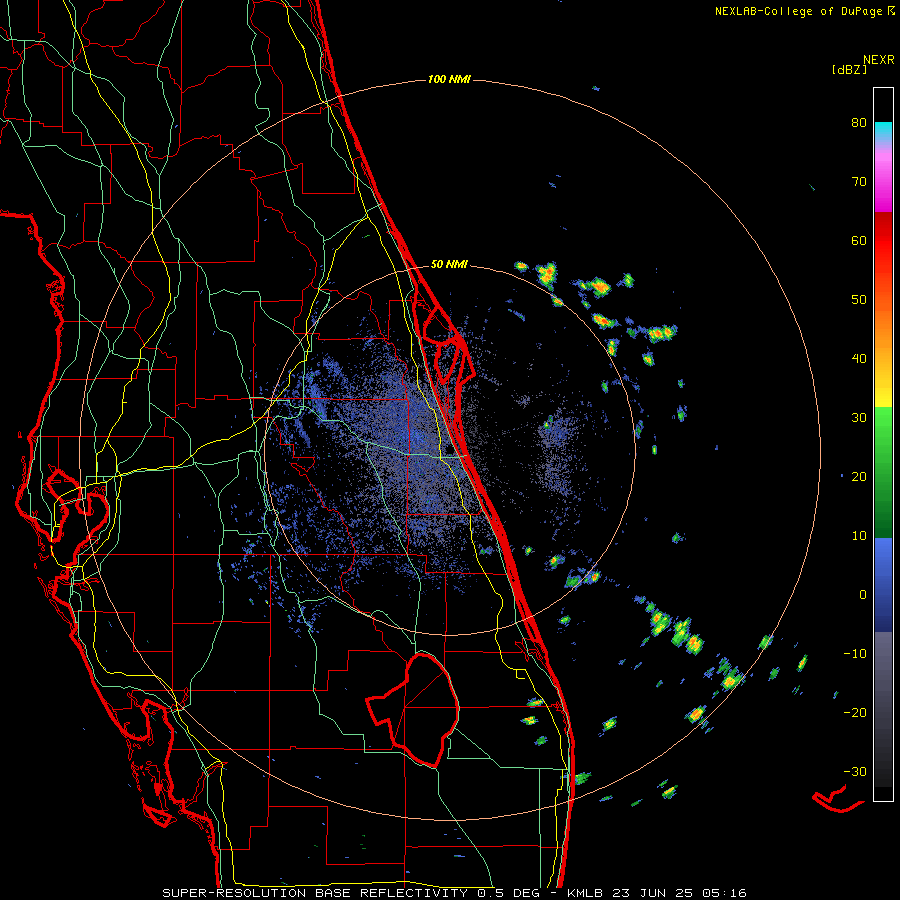Click the KMLB station identifier in caption
Screen dimensions: 900x900
pyautogui.click(x=585, y=893)
